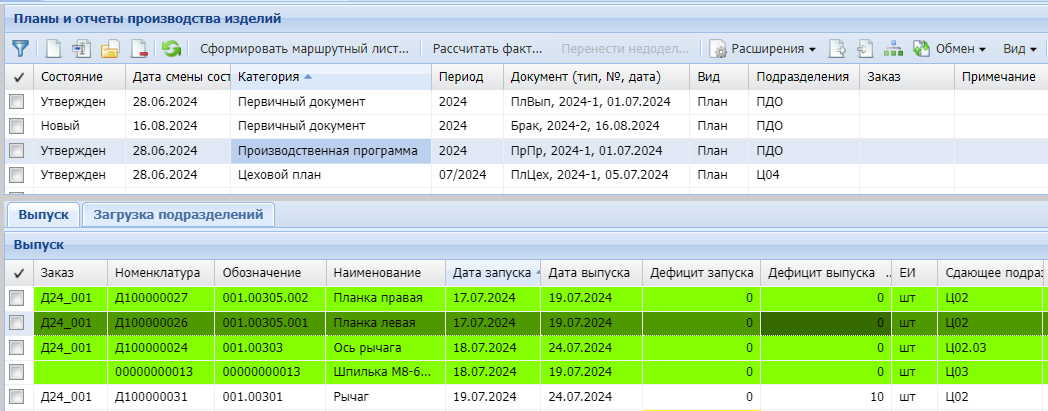Open record with yellow folder icon
The width and height of the screenshot is (1048, 411).
tap(111, 48)
